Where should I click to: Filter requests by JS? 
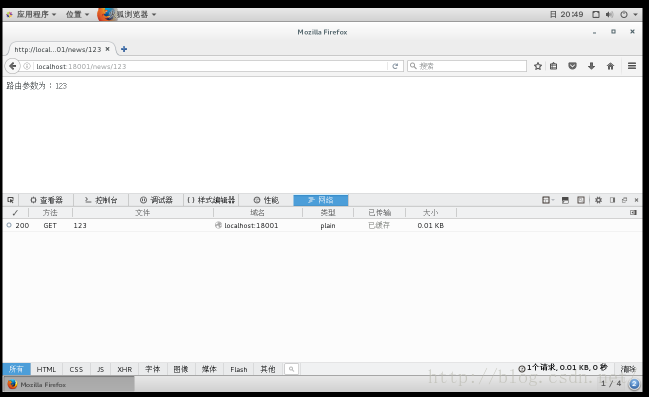coord(101,369)
